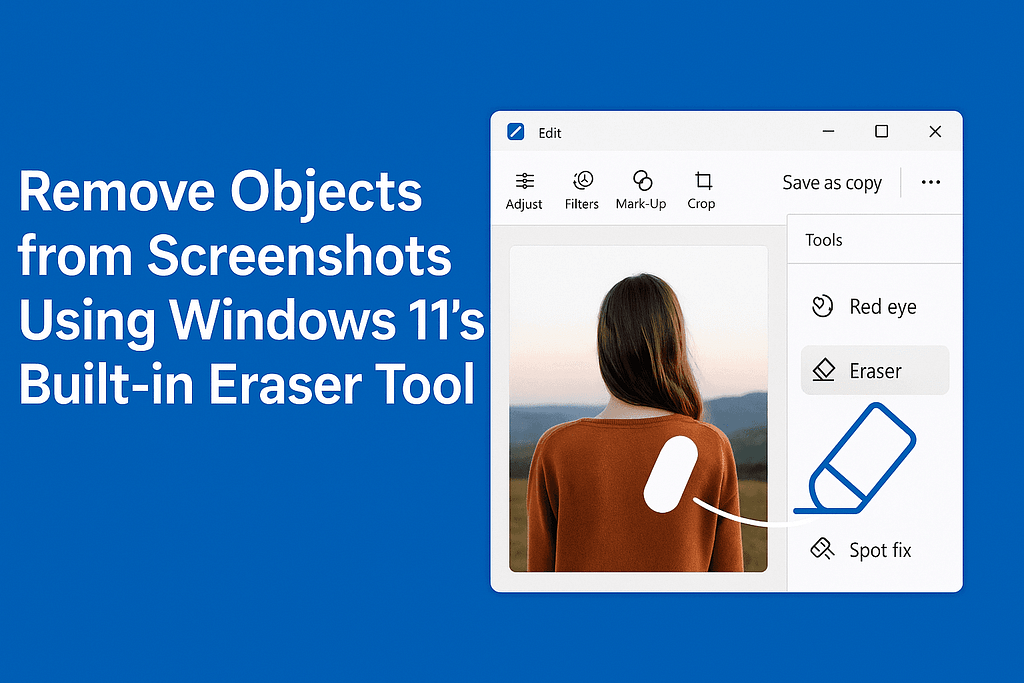Click the white erased patch on sweater
The image size is (1024, 683).
coord(670,474)
